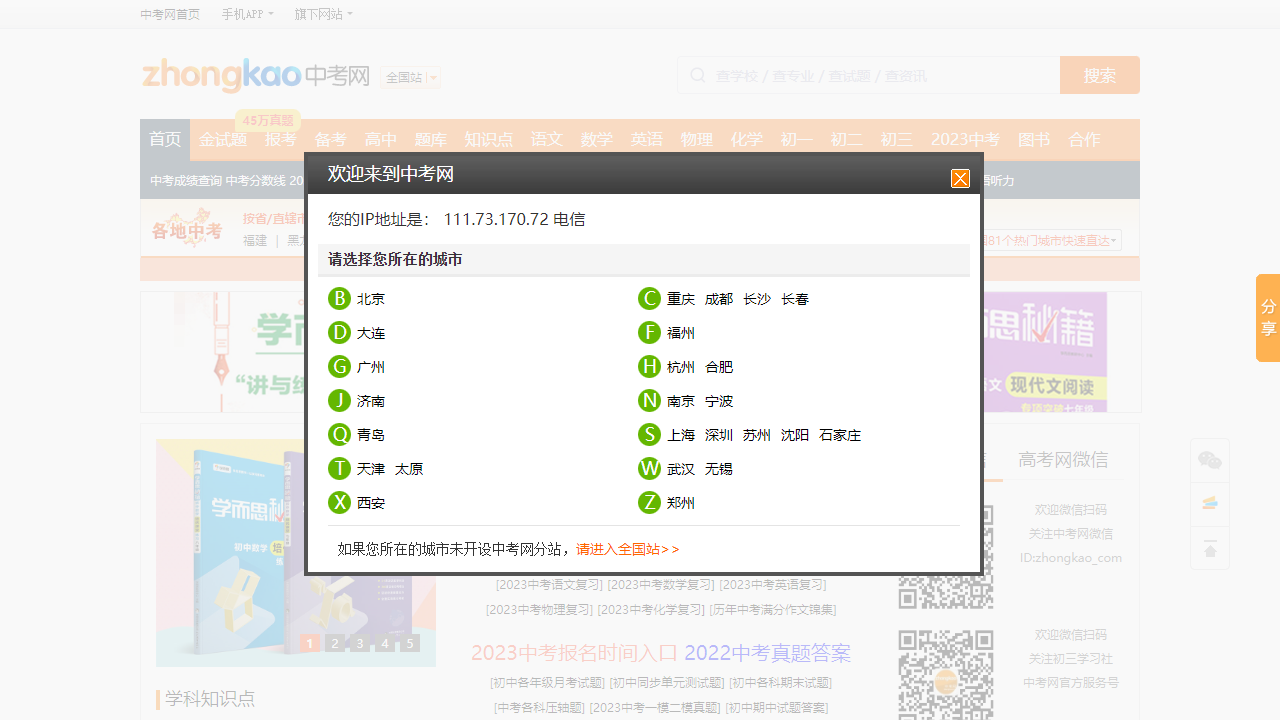Click the search input field
This screenshot has width=1280, height=720.
point(869,75)
